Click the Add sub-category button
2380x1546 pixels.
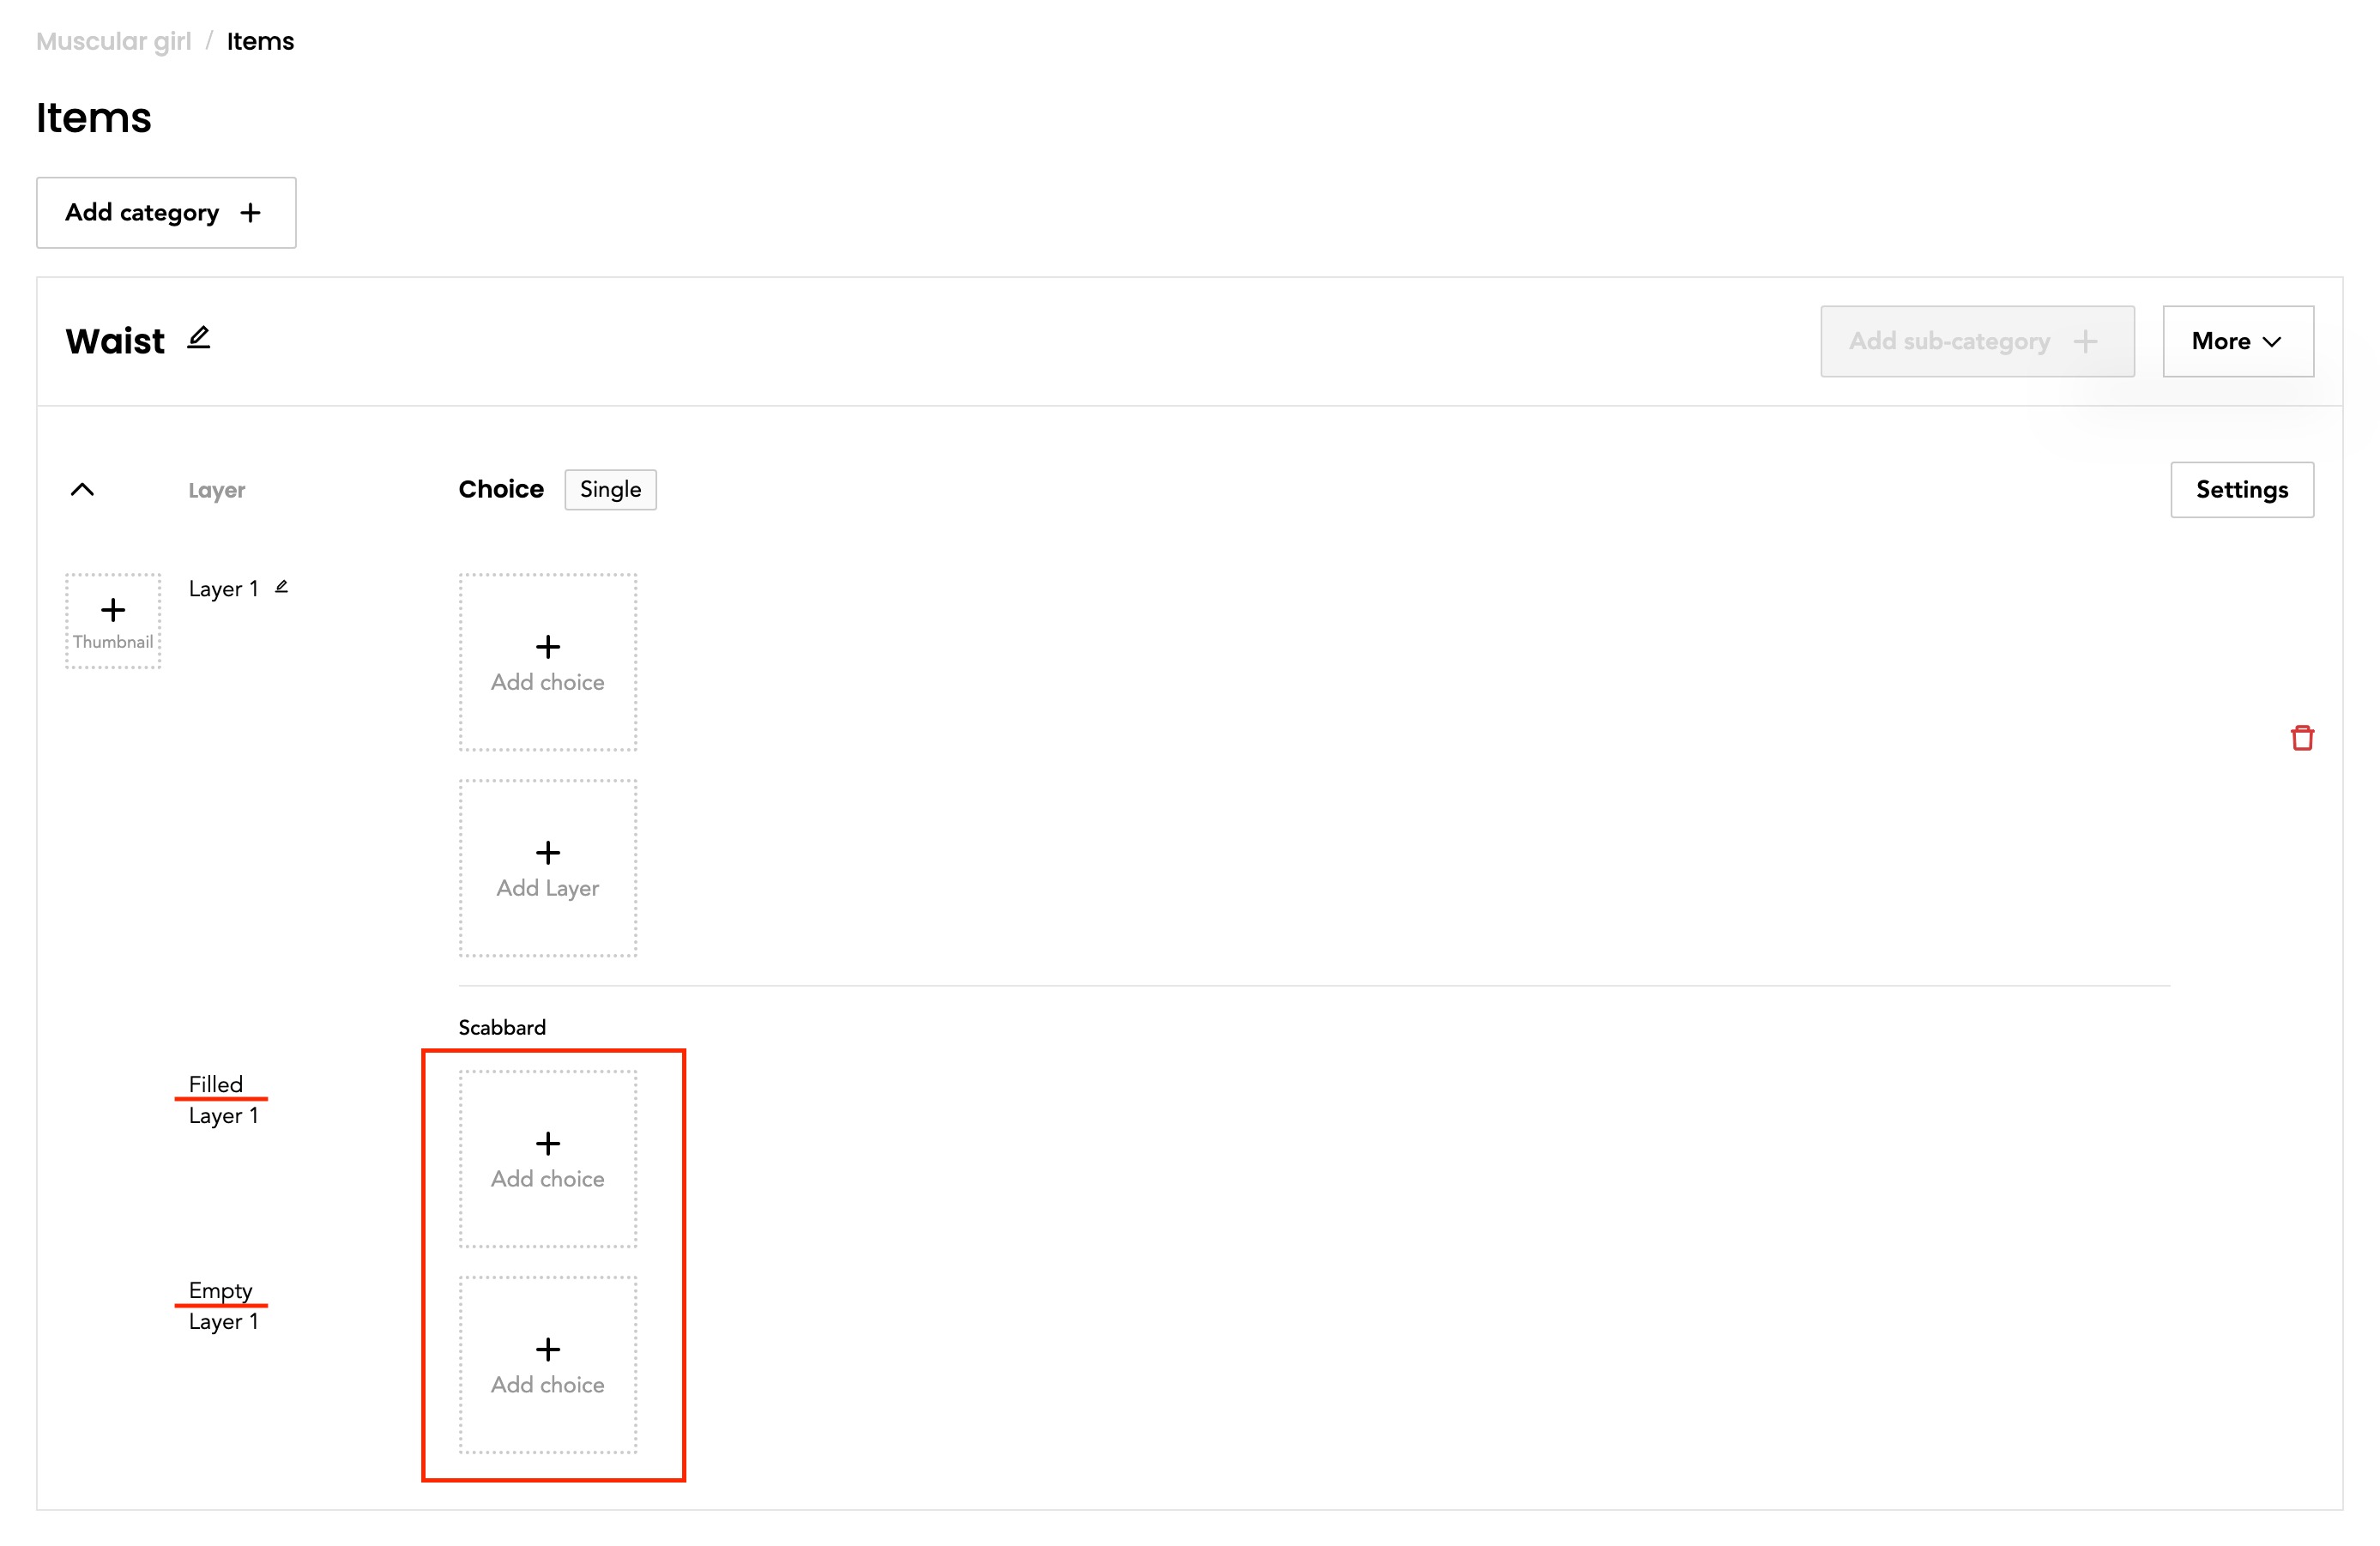coord(1976,342)
